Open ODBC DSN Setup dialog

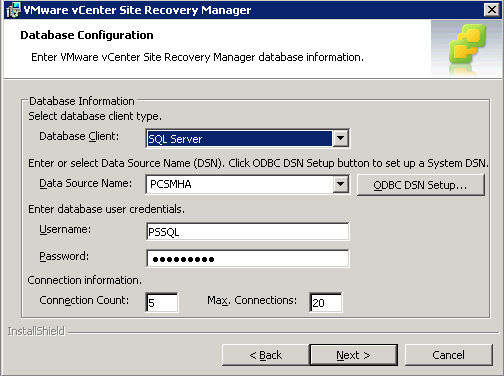pyautogui.click(x=420, y=185)
